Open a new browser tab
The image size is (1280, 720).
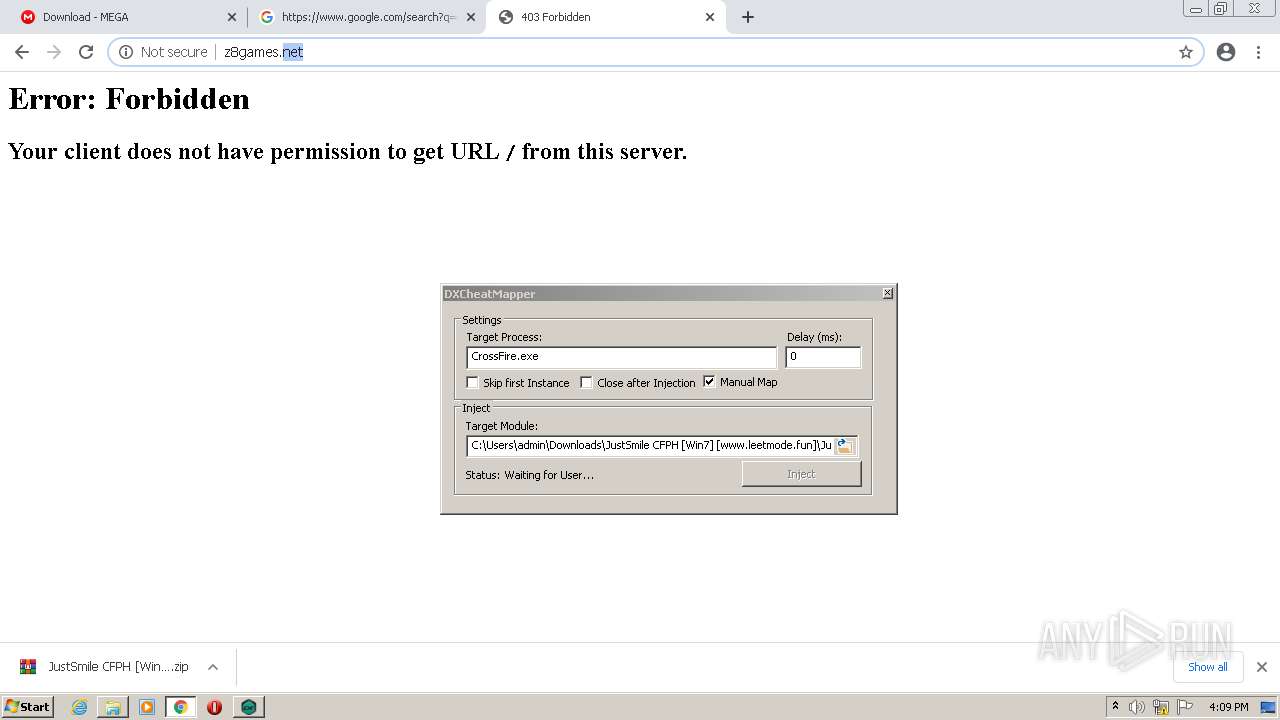tap(748, 17)
